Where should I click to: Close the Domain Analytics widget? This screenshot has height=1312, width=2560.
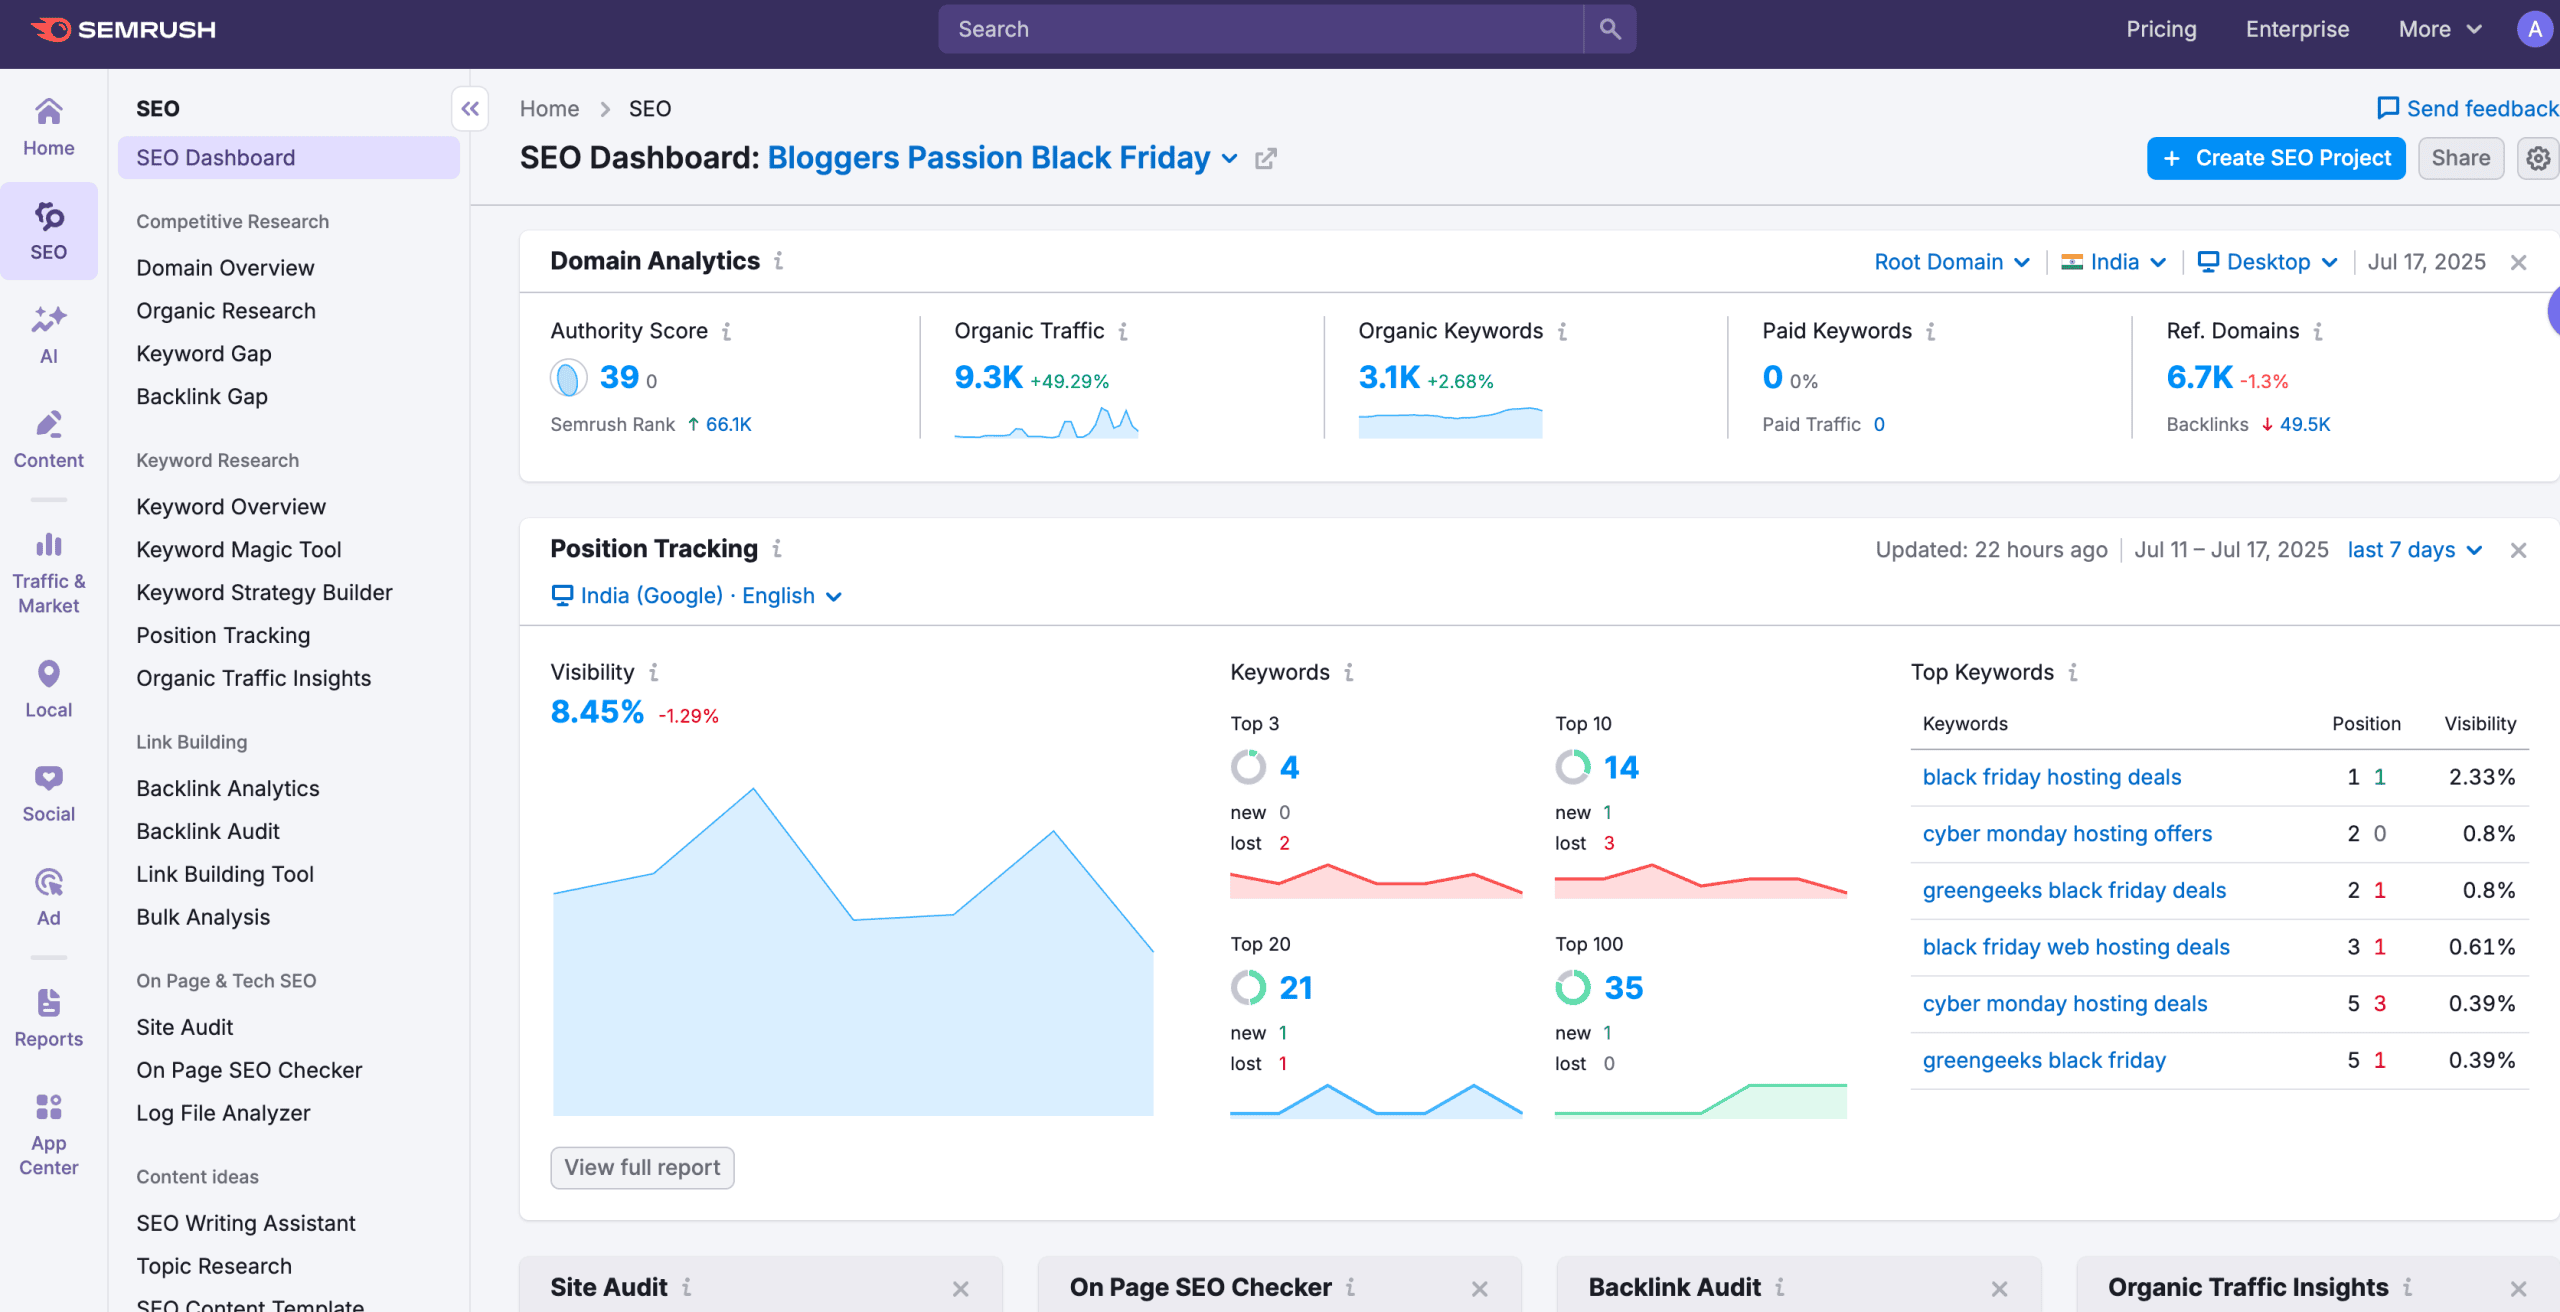click(2519, 262)
